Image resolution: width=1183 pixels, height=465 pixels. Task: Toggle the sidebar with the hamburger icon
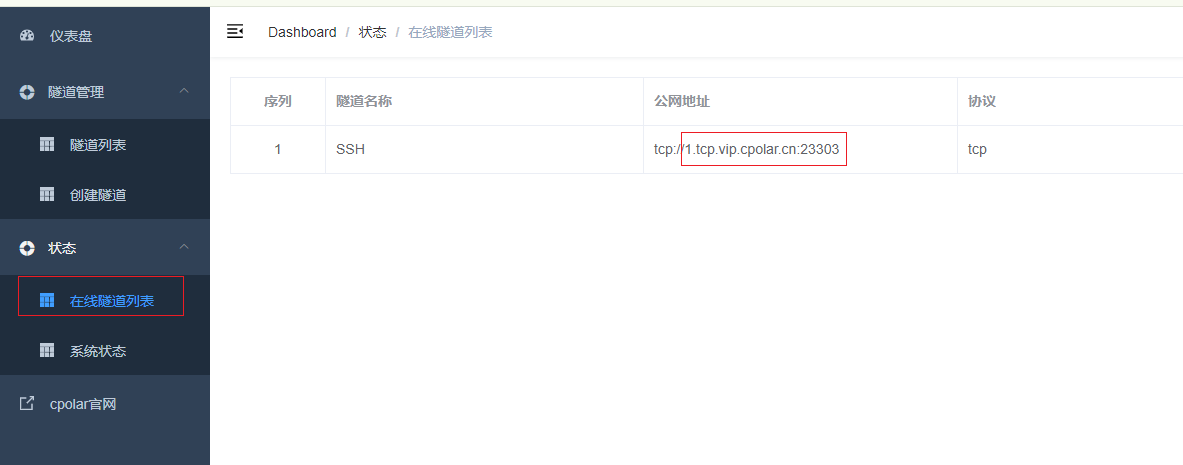pos(235,31)
